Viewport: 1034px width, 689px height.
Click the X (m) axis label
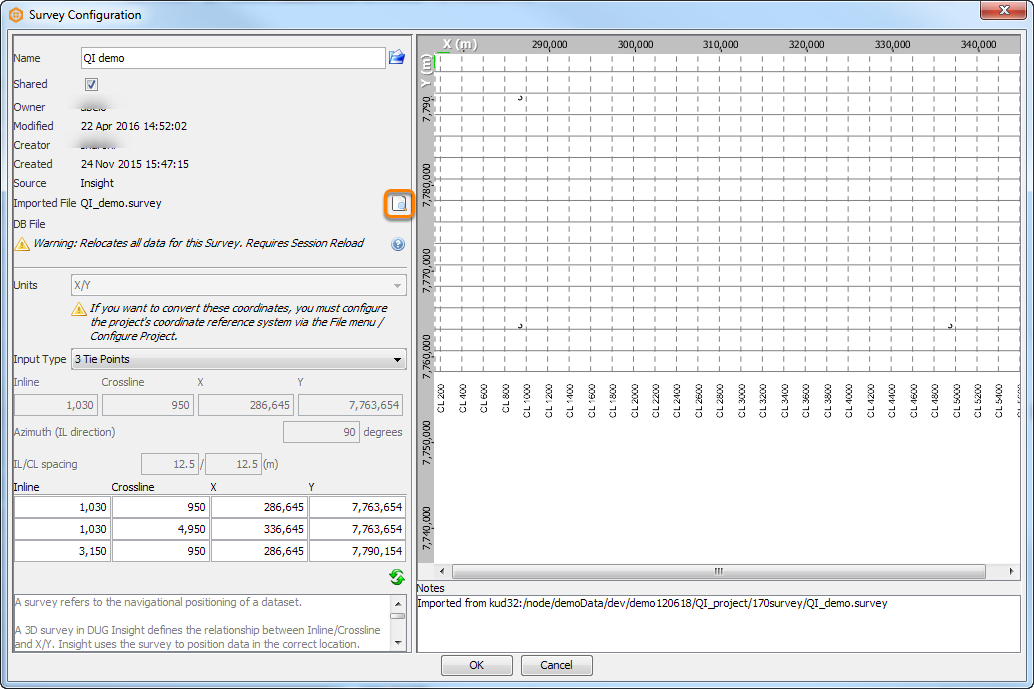(460, 44)
